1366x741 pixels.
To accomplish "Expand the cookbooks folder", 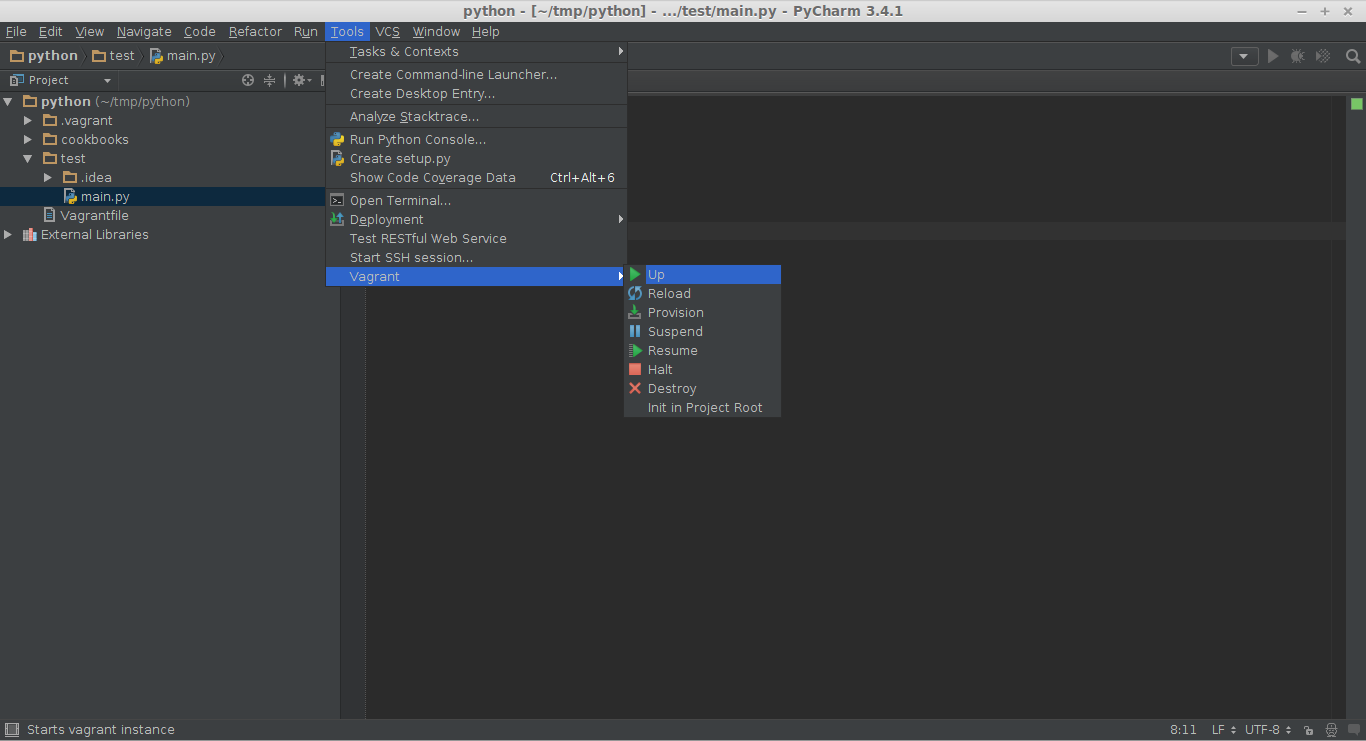I will point(28,139).
